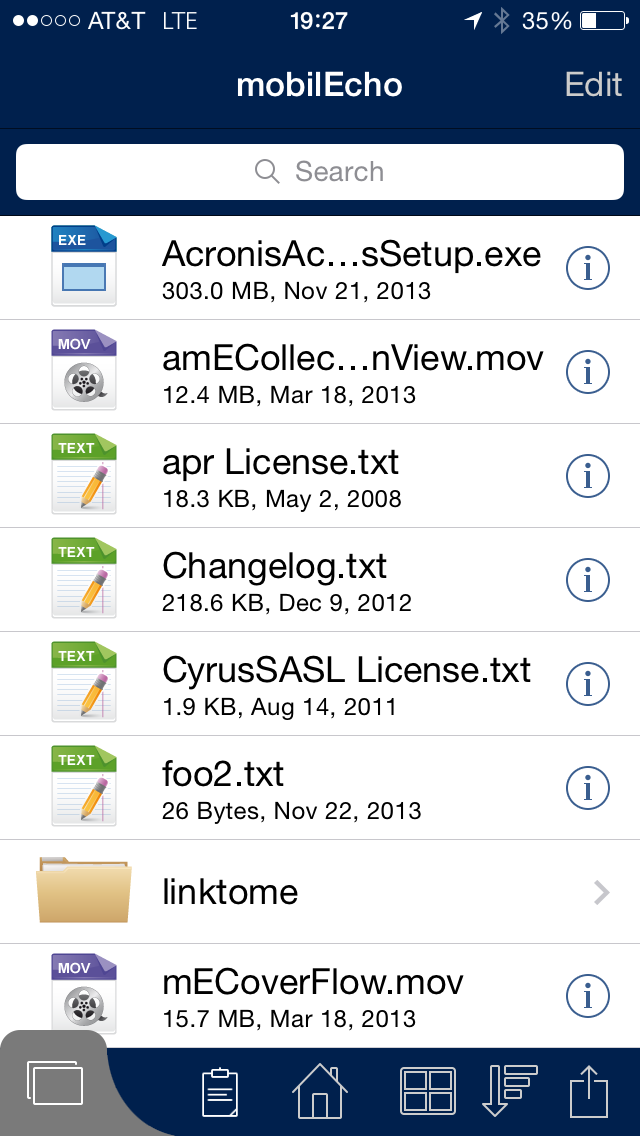640x1136 pixels.
Task: Show info for mECoverFlow.mov
Action: pyautogui.click(x=588, y=995)
